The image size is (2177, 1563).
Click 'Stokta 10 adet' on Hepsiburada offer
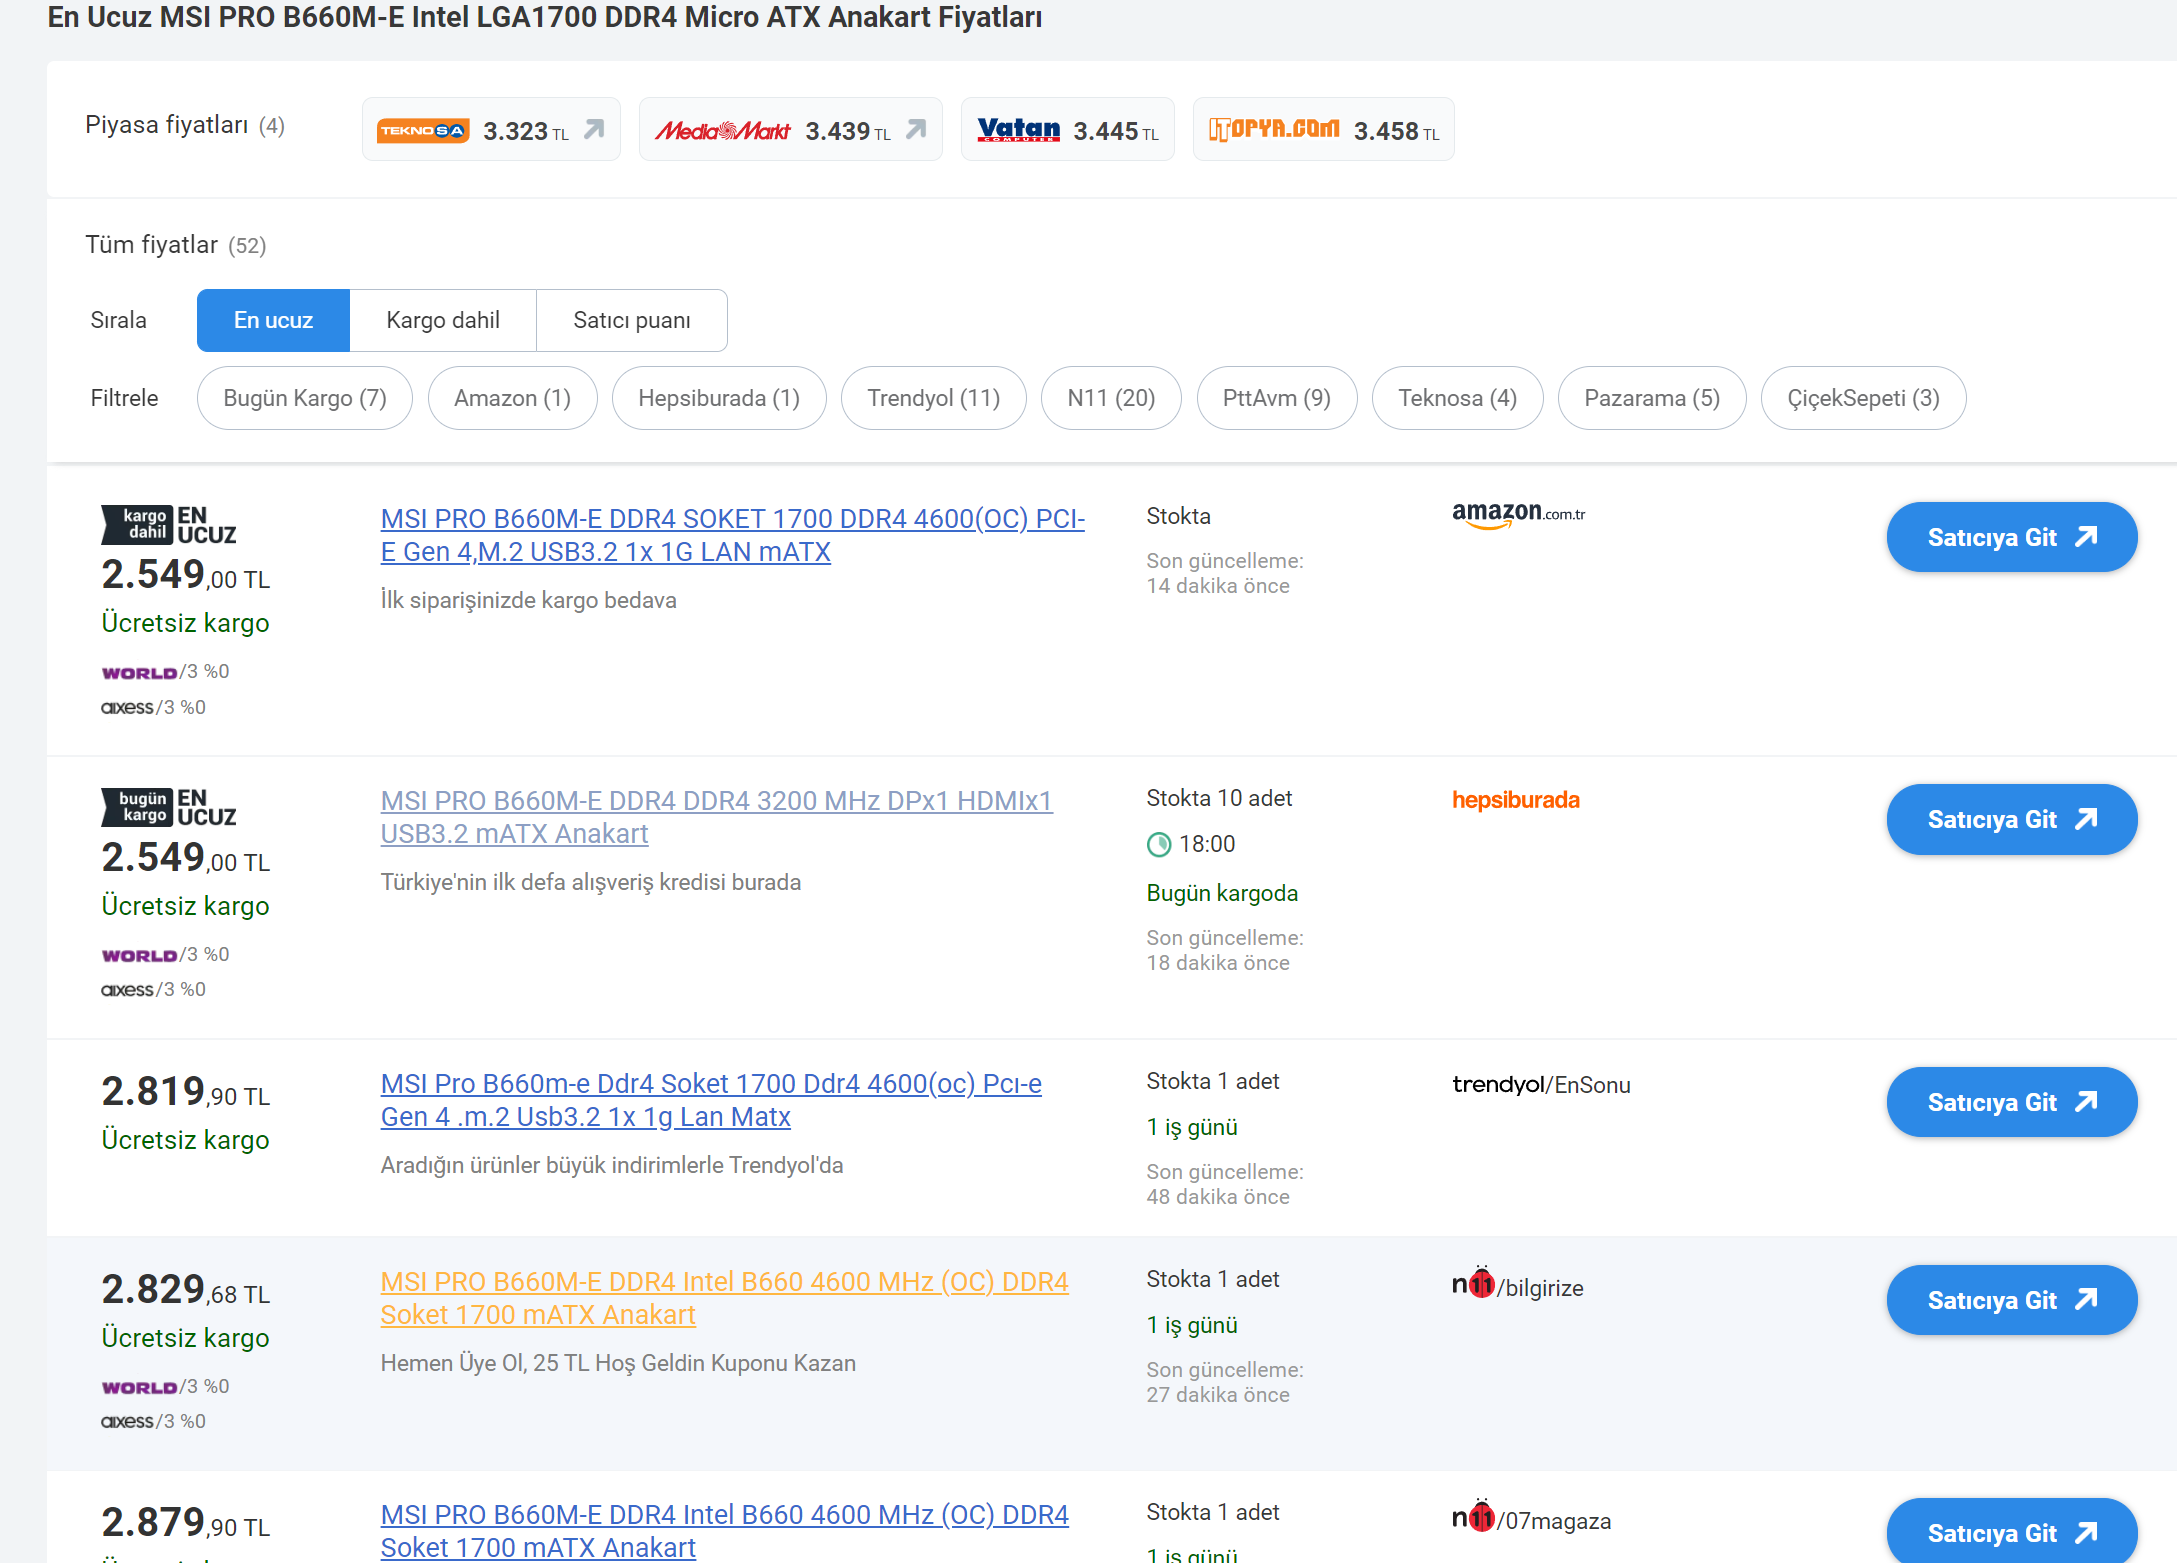(1219, 798)
